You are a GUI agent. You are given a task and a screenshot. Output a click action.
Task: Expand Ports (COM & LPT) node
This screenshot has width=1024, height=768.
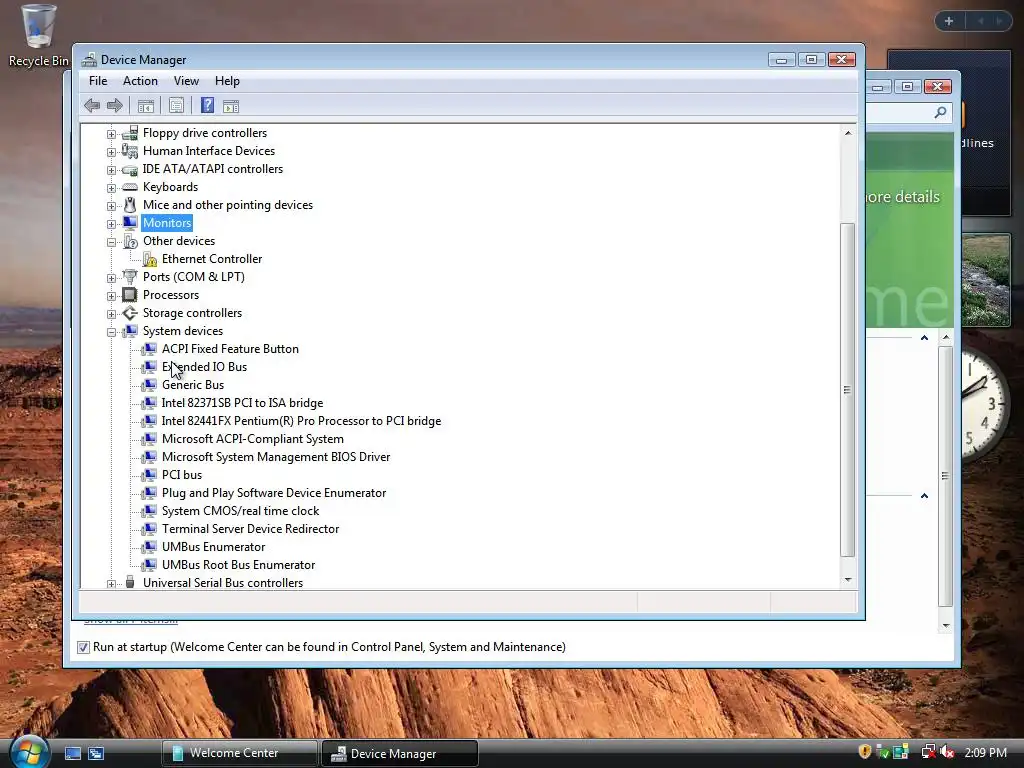(111, 278)
